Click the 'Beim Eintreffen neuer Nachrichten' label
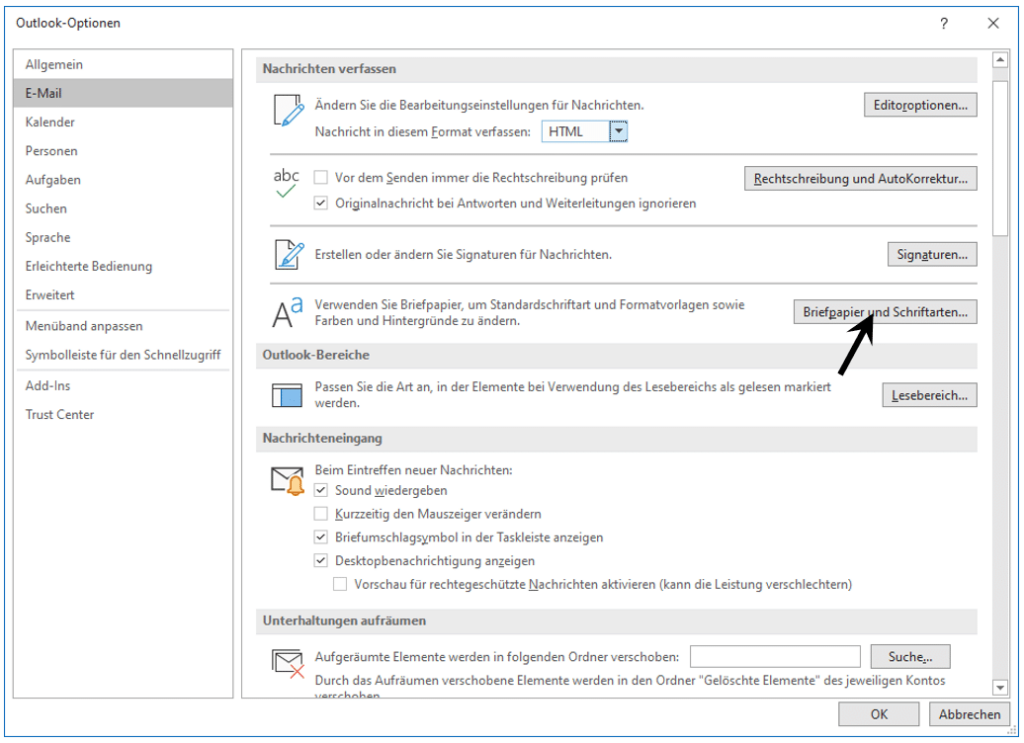 (x=413, y=469)
